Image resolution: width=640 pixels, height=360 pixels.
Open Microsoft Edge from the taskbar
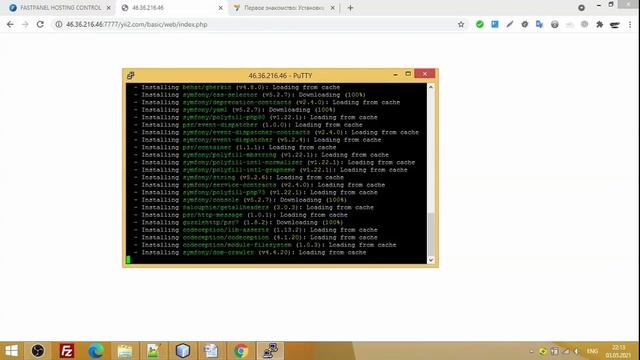96,351
